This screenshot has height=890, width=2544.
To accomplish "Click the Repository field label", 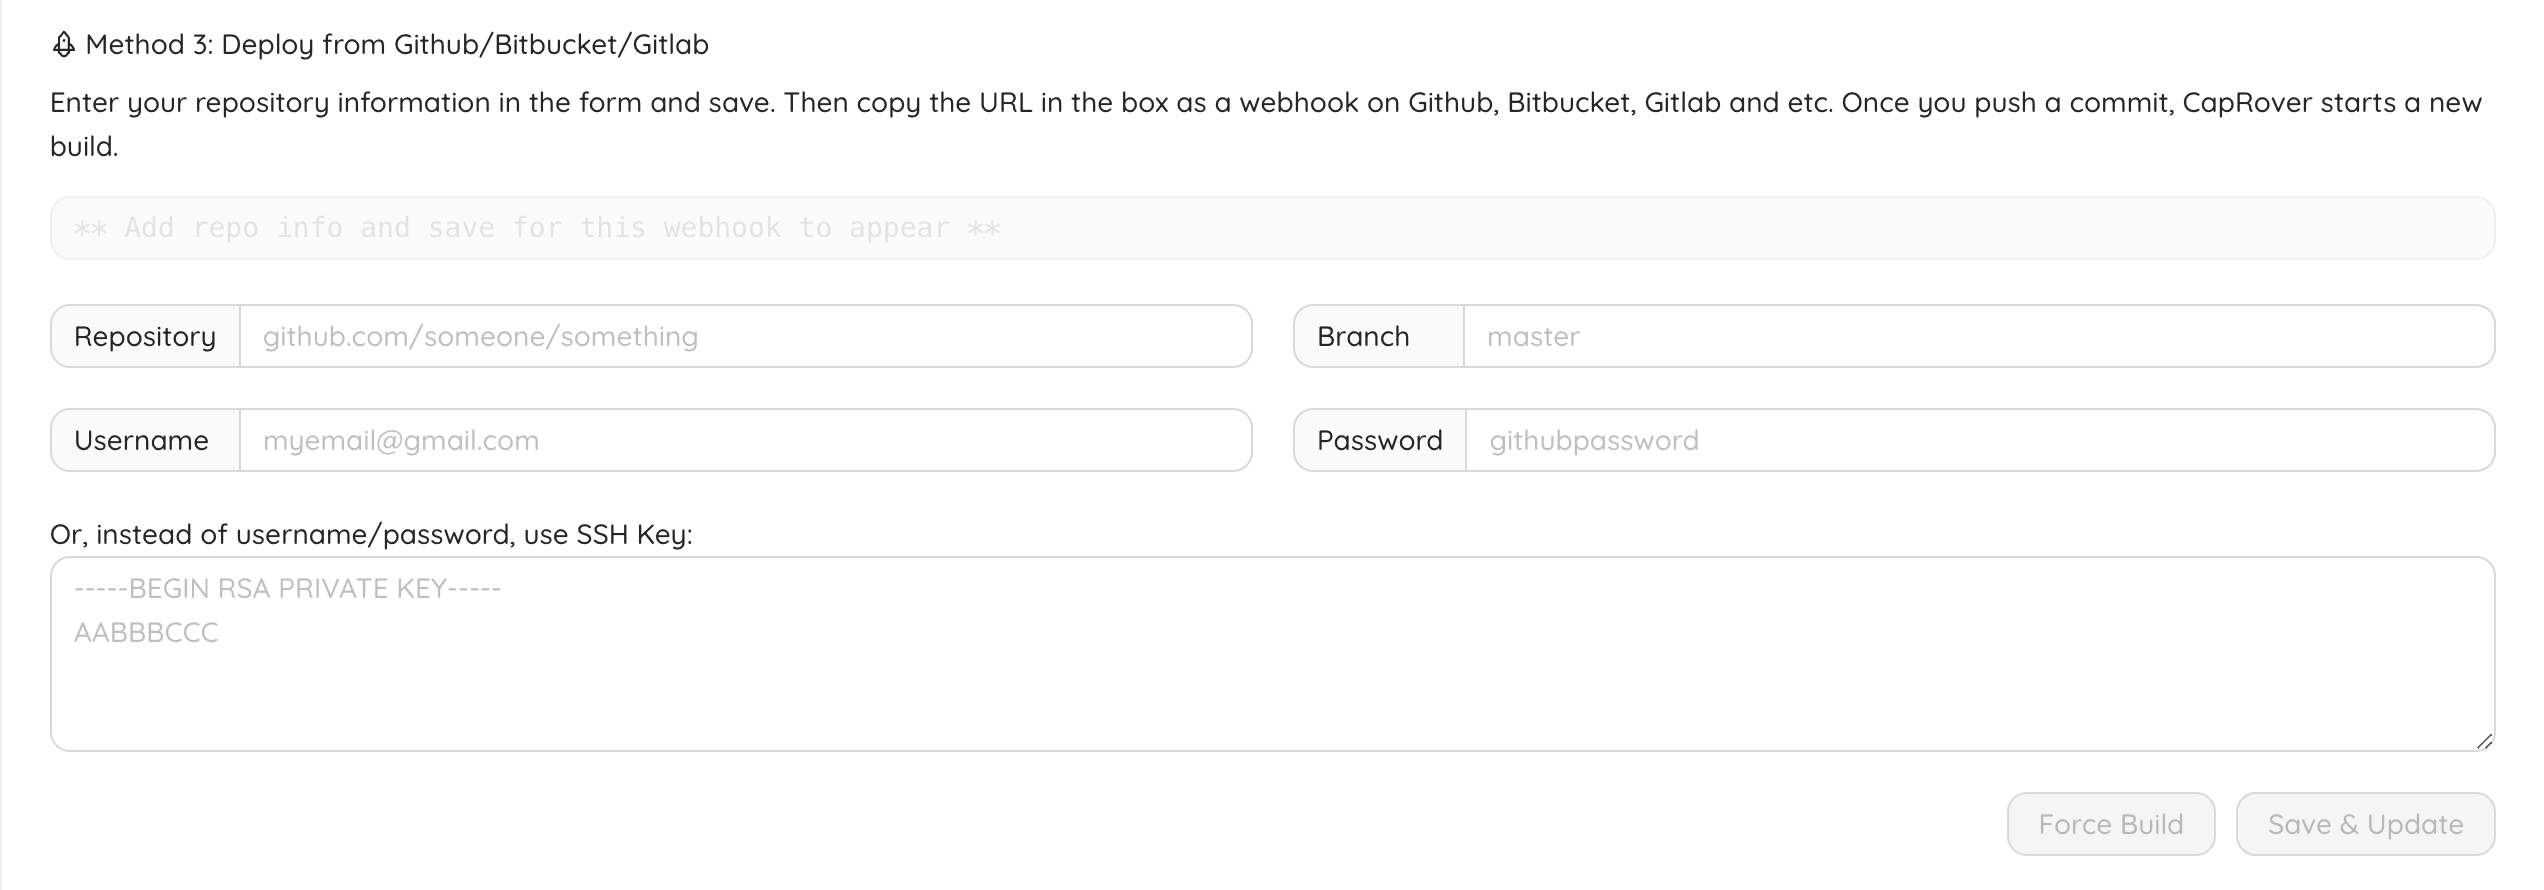I will (x=145, y=336).
